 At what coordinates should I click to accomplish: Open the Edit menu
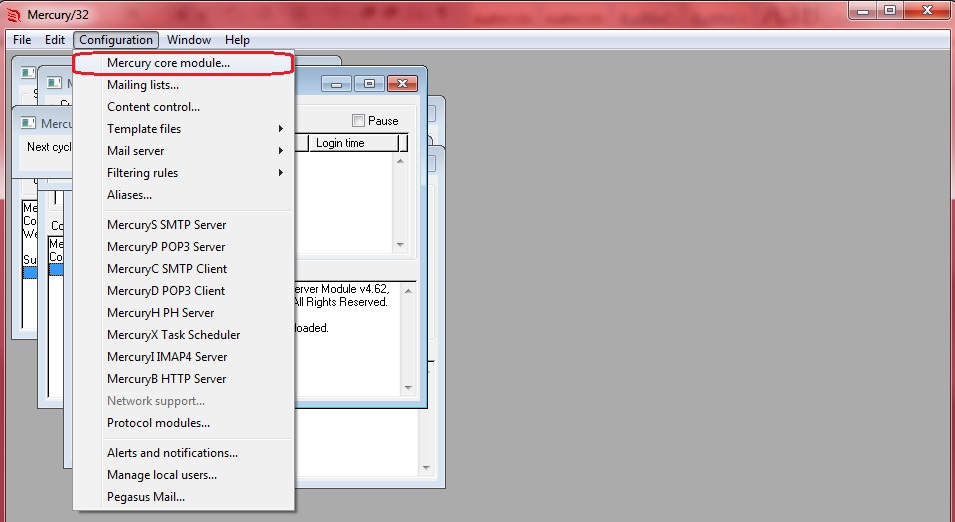click(55, 40)
